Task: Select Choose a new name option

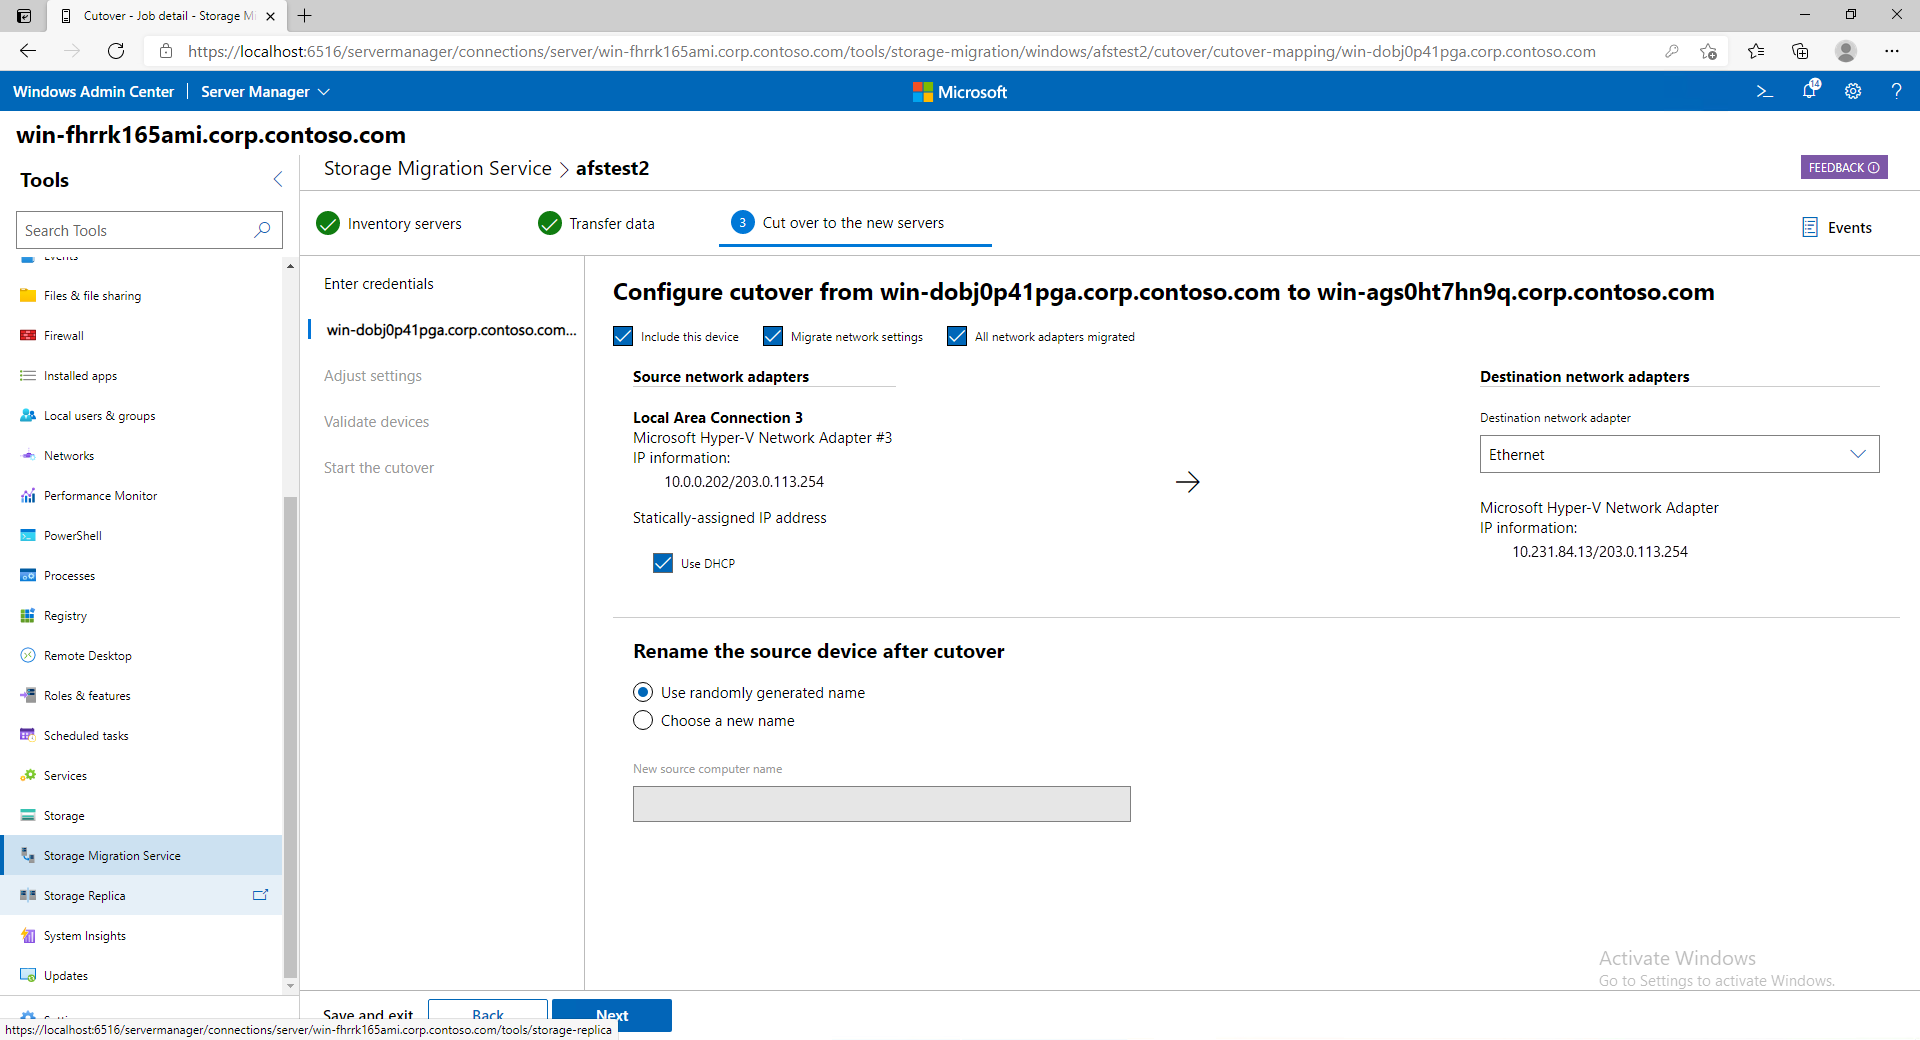Action: point(643,720)
